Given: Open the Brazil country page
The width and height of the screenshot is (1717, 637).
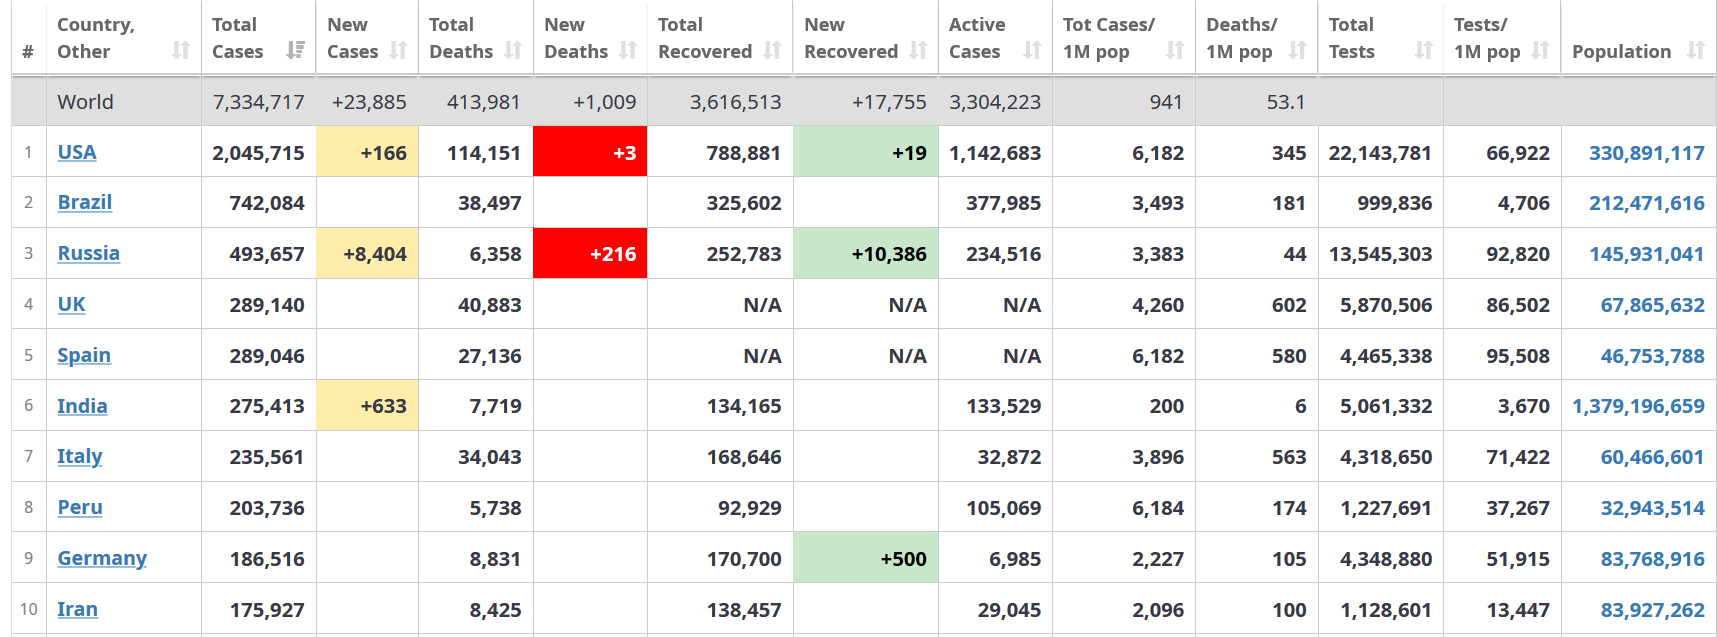Looking at the screenshot, I should click(x=85, y=202).
